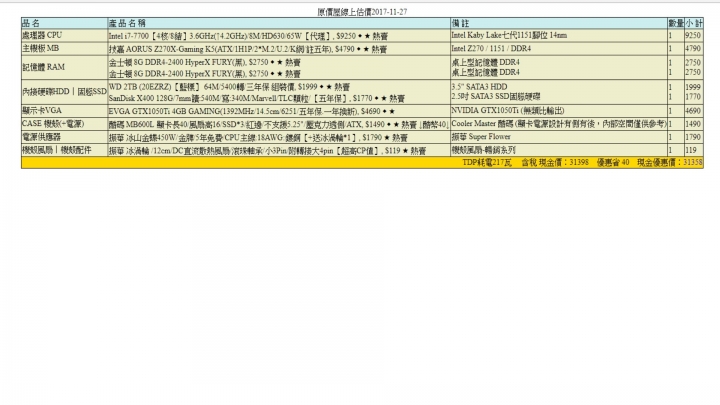The width and height of the screenshot is (720, 405).
Task: Click the subtotal 1999 for WD hard drive
Action: click(693, 87)
